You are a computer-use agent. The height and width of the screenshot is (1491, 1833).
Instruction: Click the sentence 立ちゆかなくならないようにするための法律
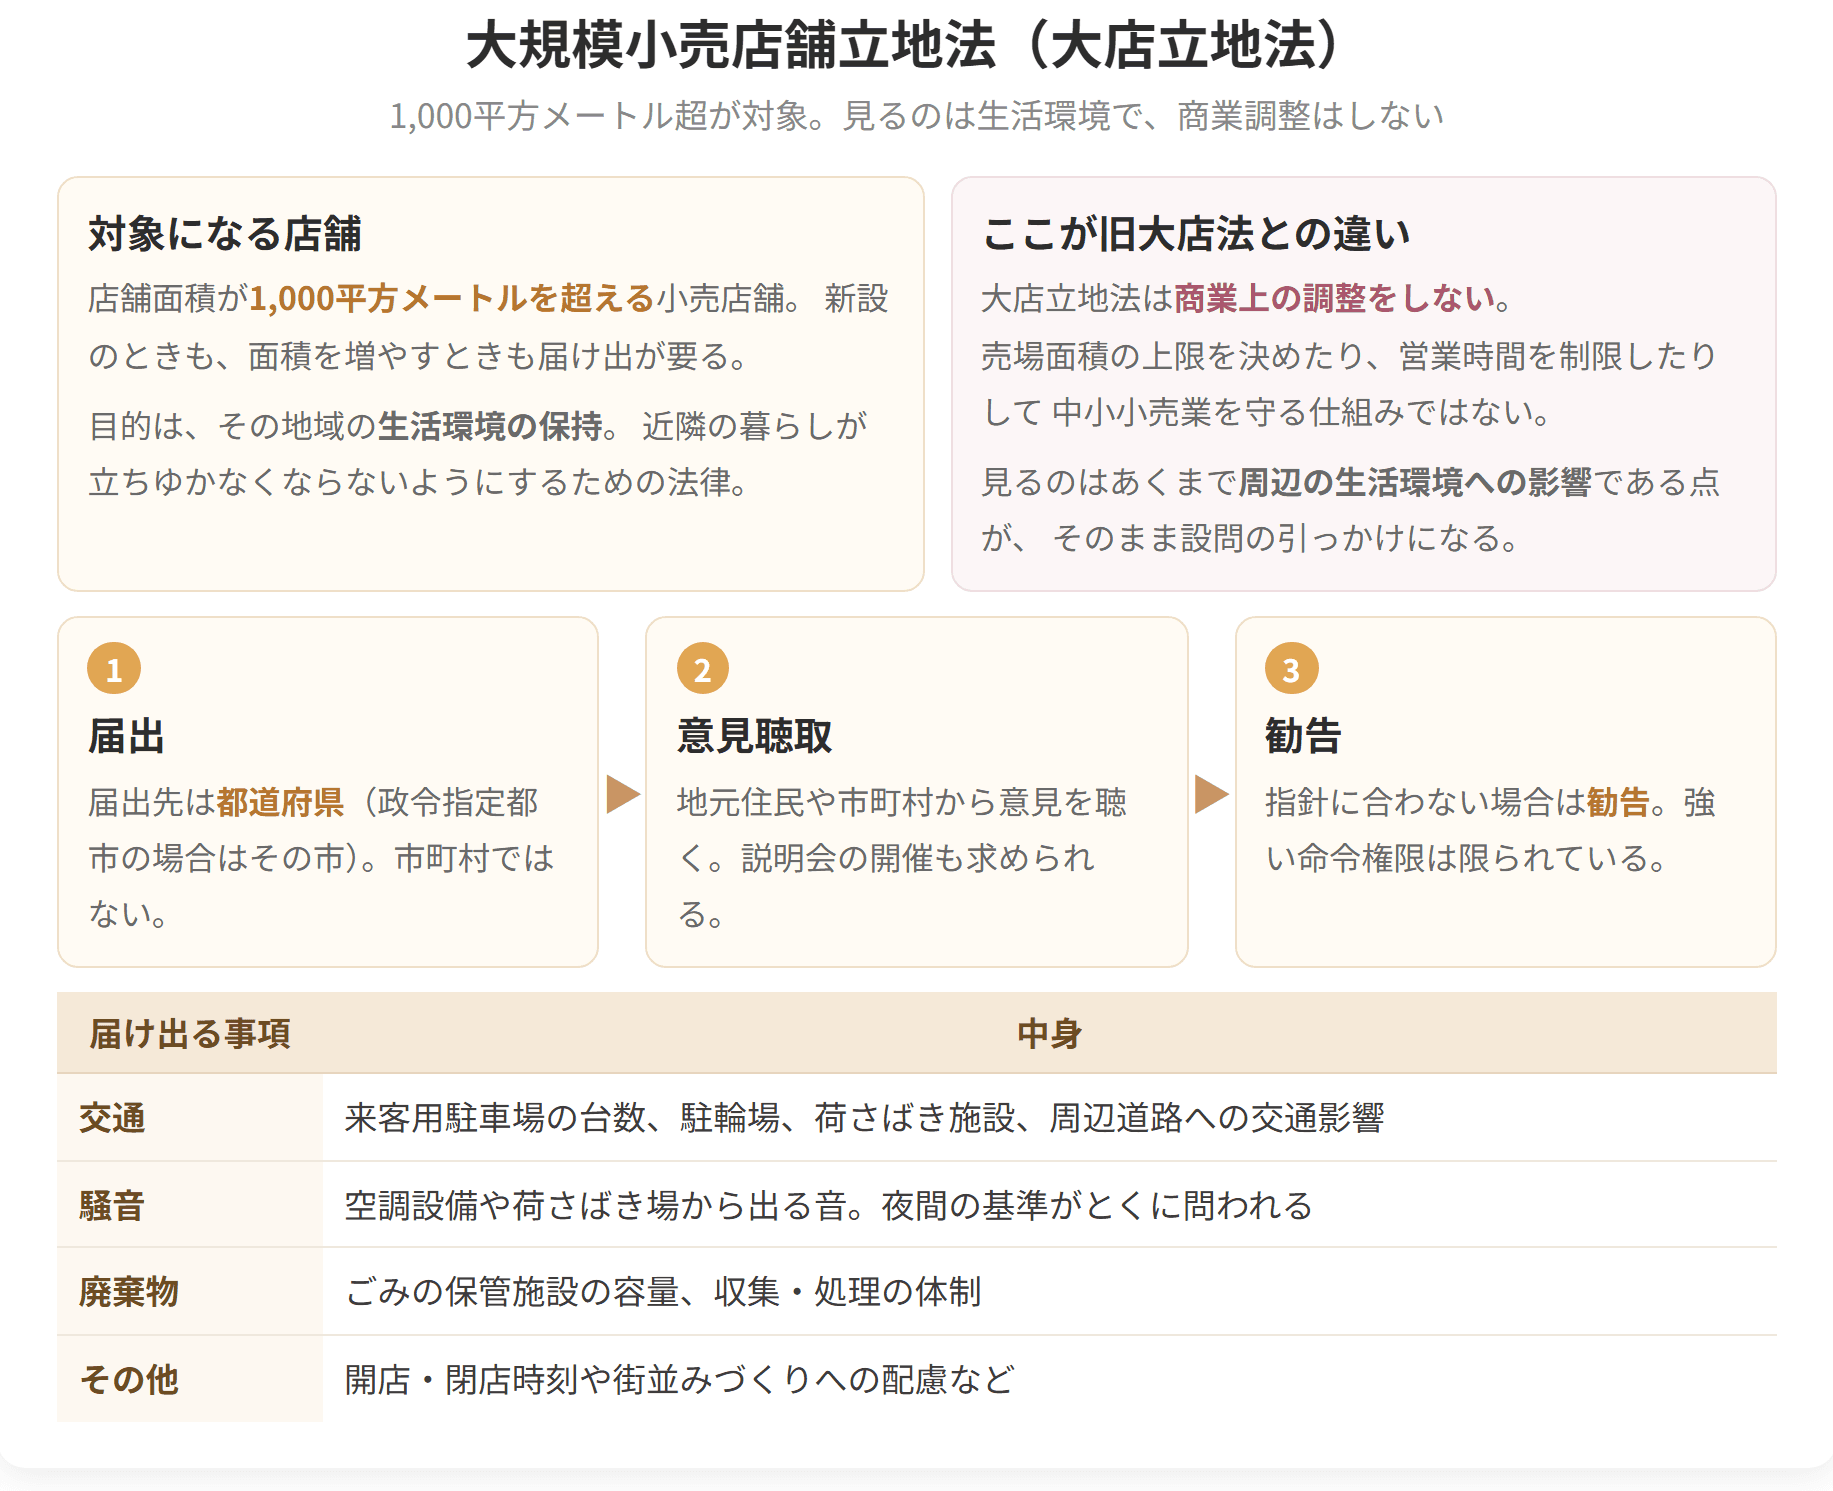click(x=419, y=483)
